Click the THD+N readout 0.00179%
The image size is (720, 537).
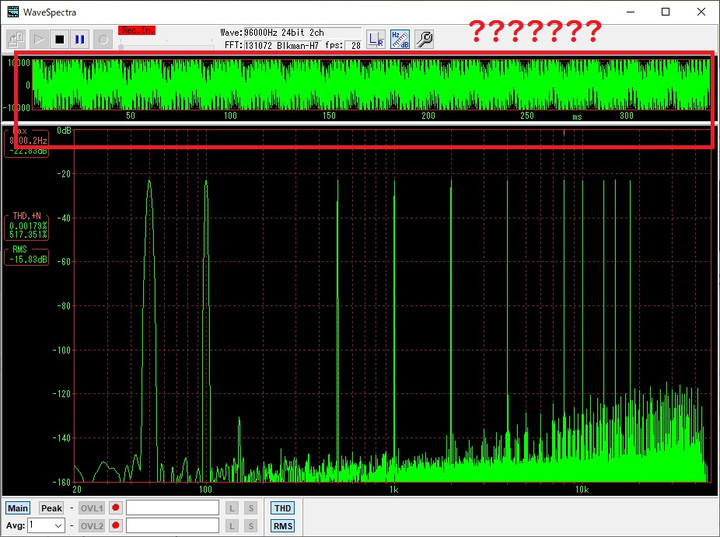coord(28,226)
